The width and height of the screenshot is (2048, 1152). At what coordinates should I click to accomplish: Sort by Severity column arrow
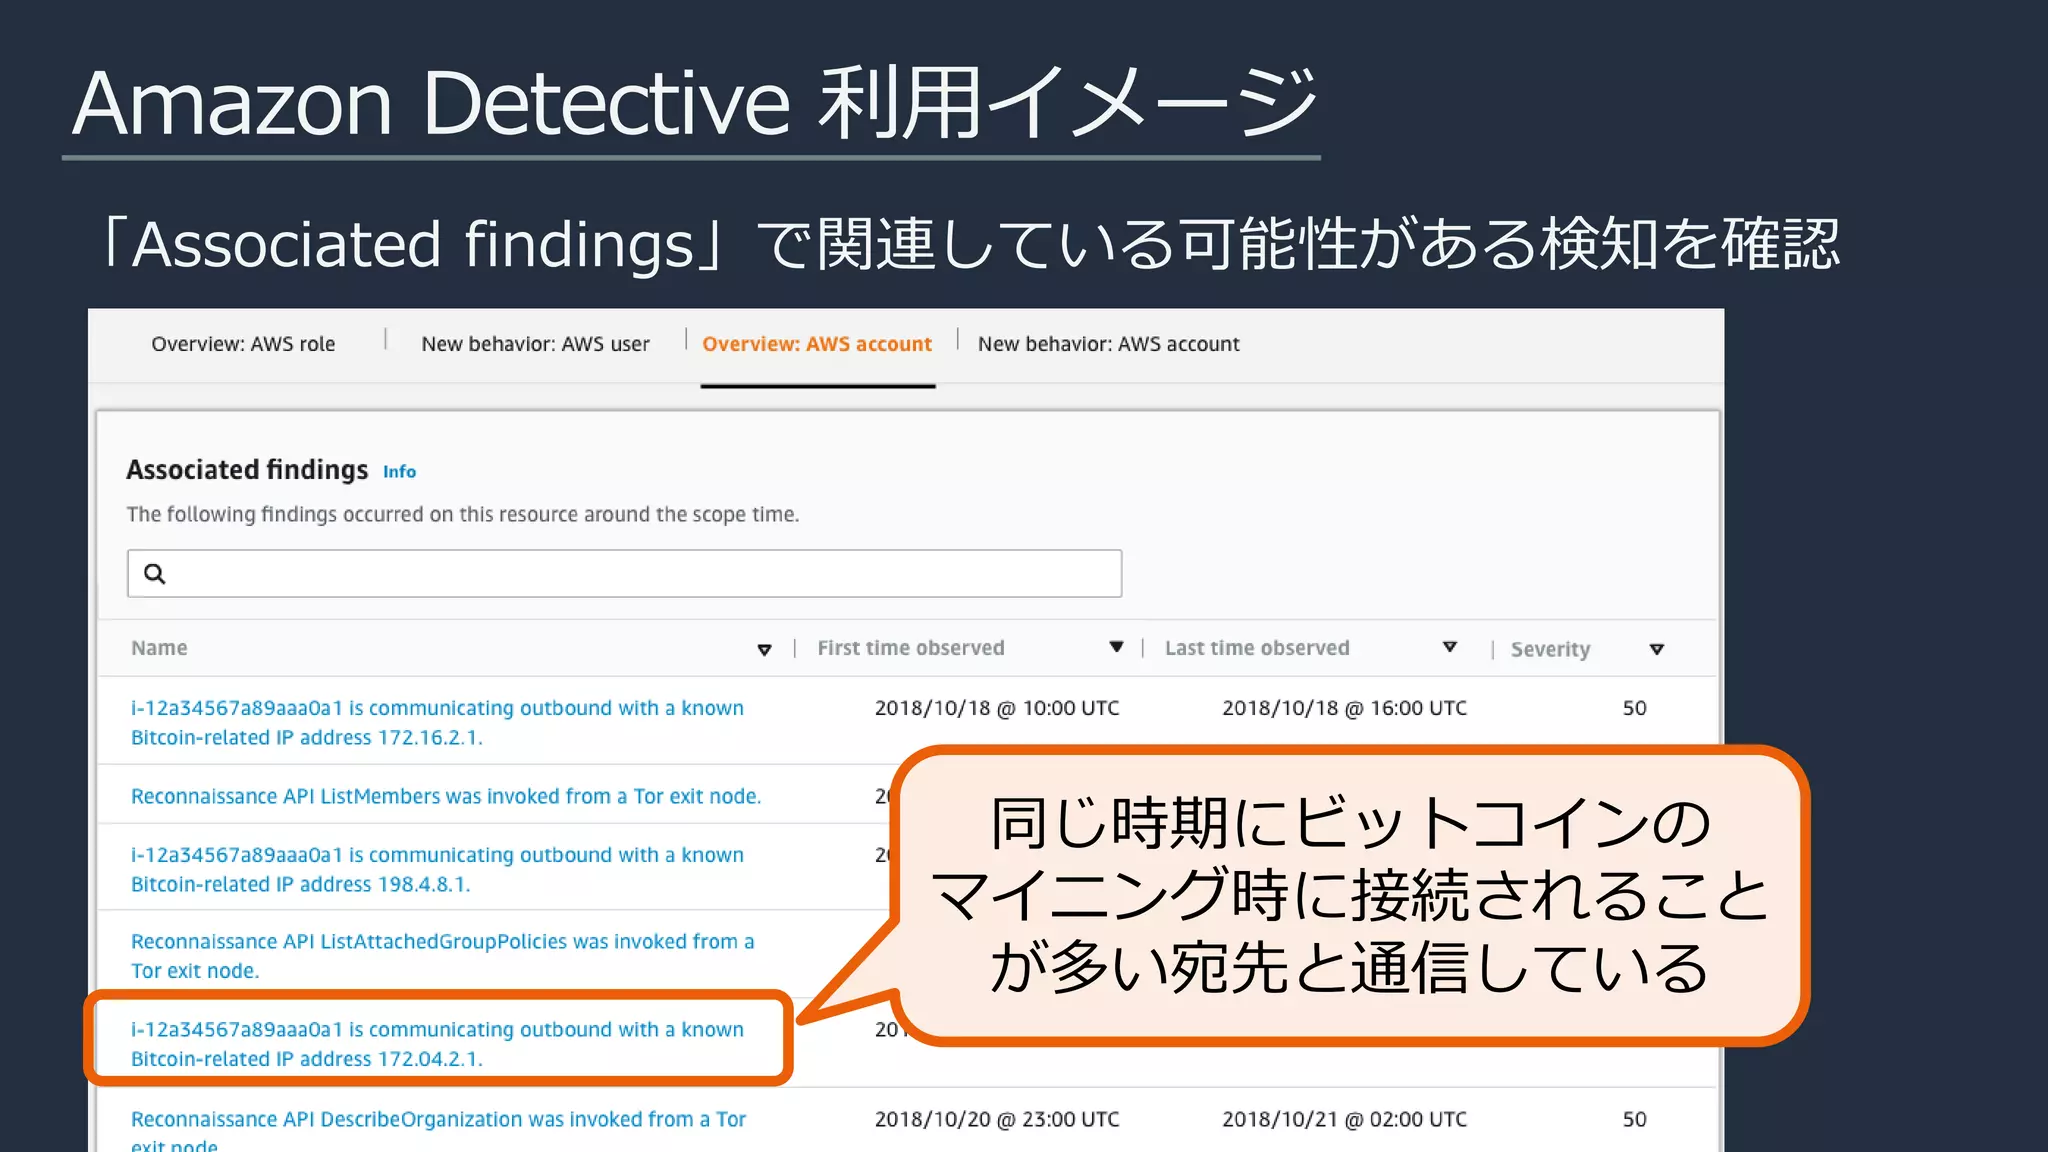point(1657,650)
